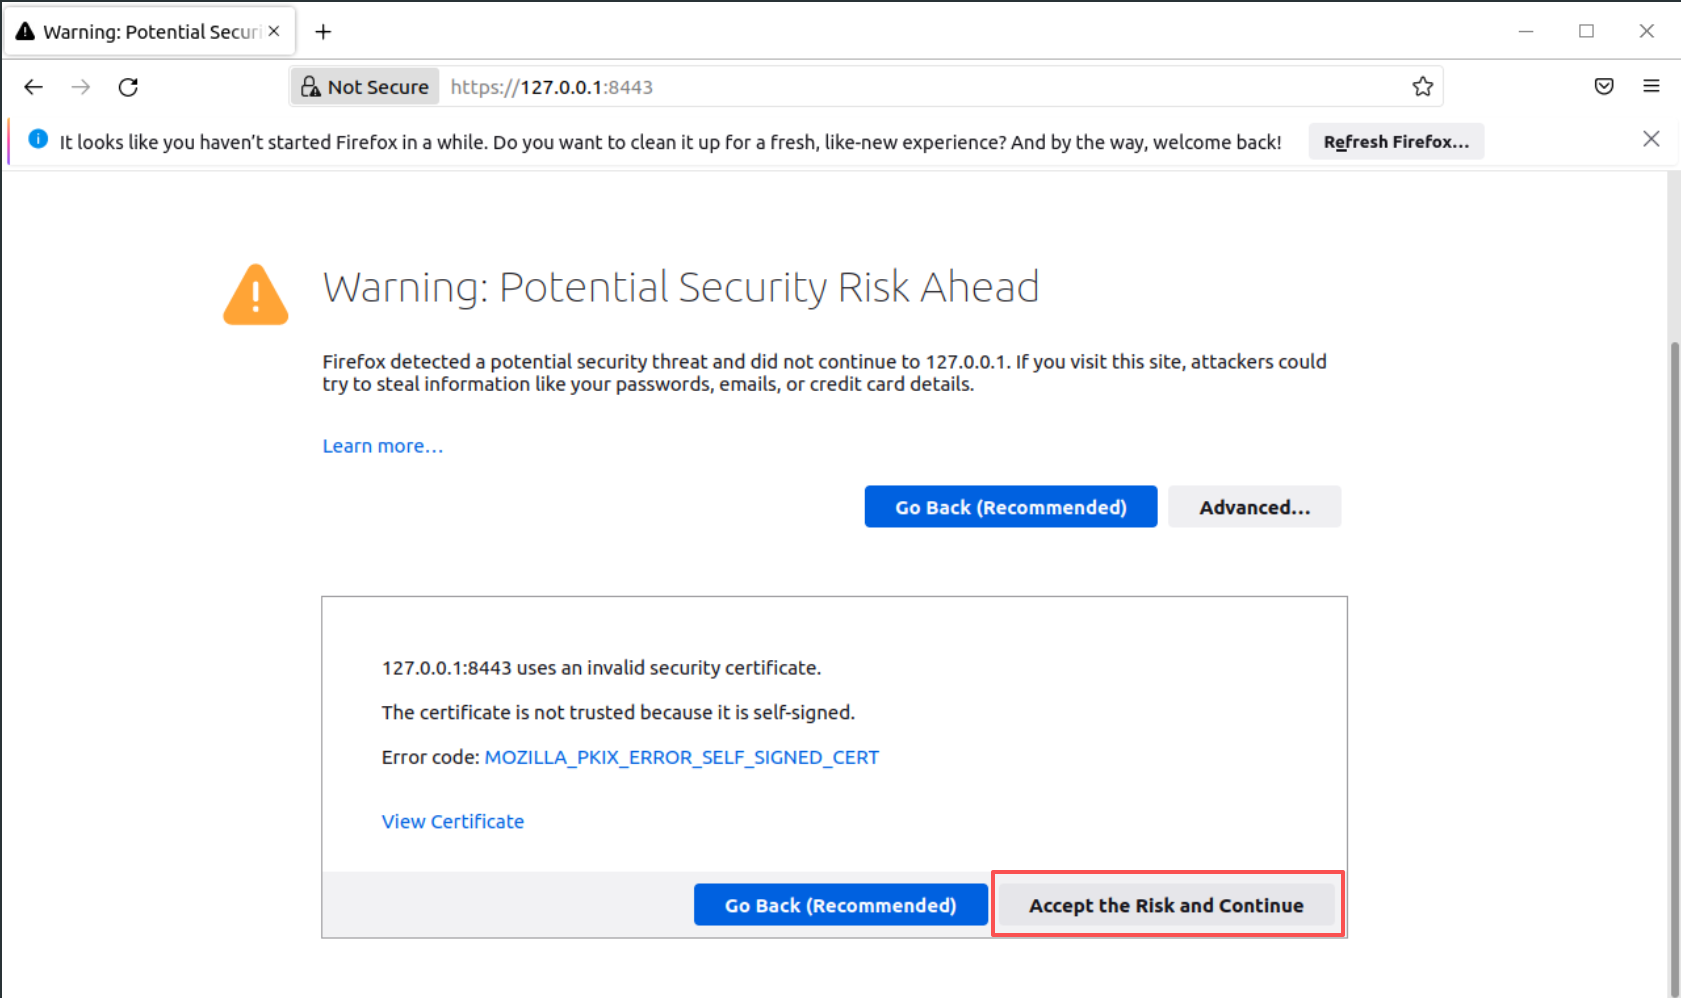Maximize the Firefox window
The height and width of the screenshot is (998, 1681).
click(1586, 31)
